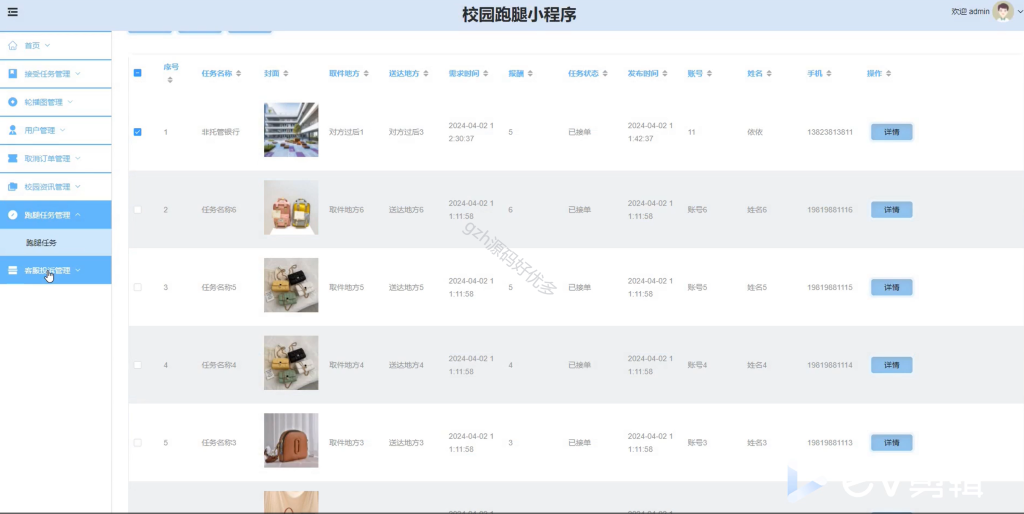Image resolution: width=1024 pixels, height=514 pixels.
Task: Open the admin dropdown arrow
Action: point(1019,12)
